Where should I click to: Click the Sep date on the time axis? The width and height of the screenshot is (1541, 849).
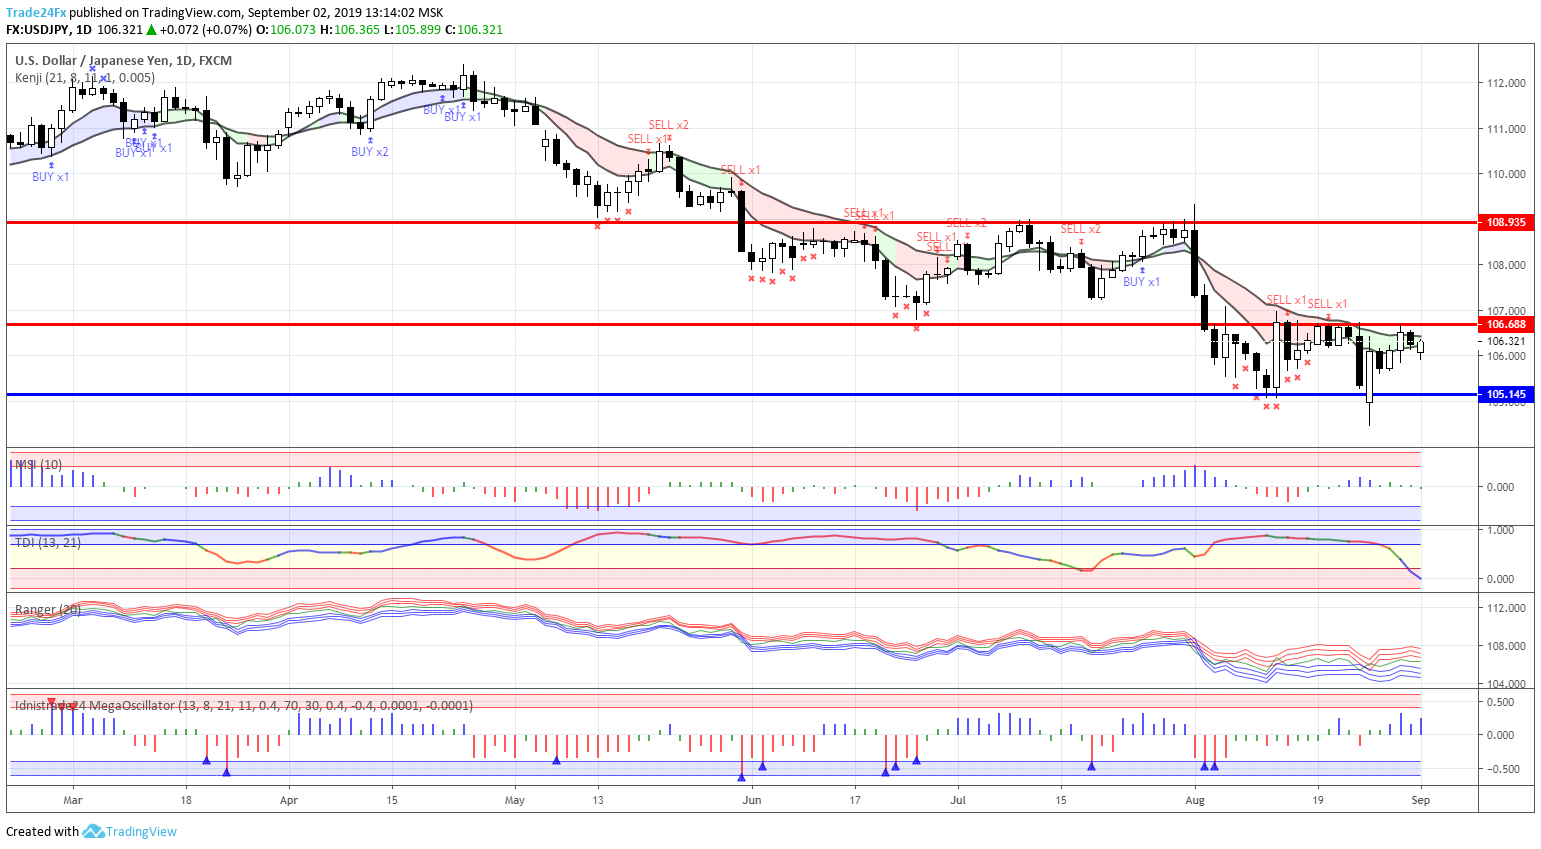(x=1421, y=800)
